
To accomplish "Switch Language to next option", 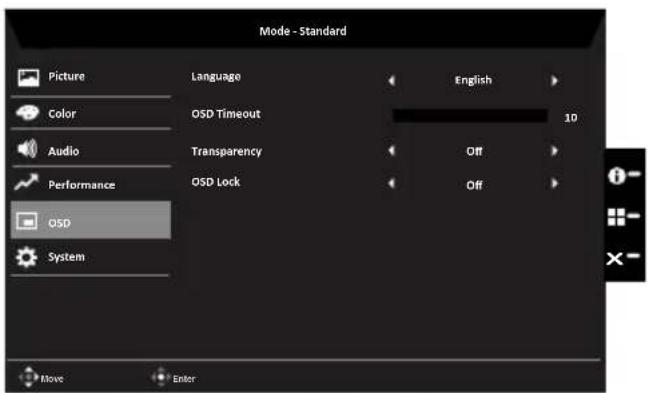I will pyautogui.click(x=554, y=80).
